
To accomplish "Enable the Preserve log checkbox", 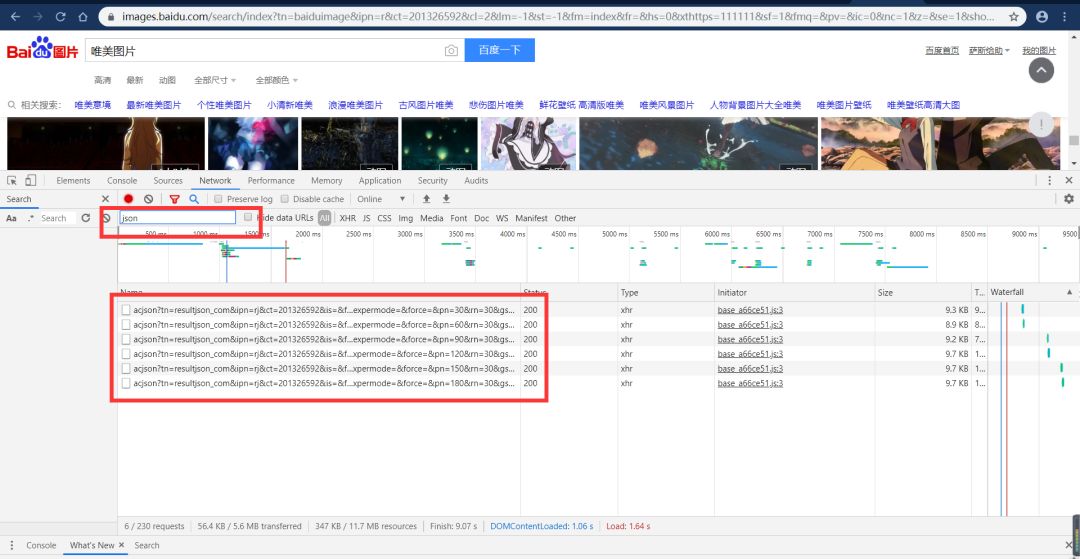I will 218,199.
